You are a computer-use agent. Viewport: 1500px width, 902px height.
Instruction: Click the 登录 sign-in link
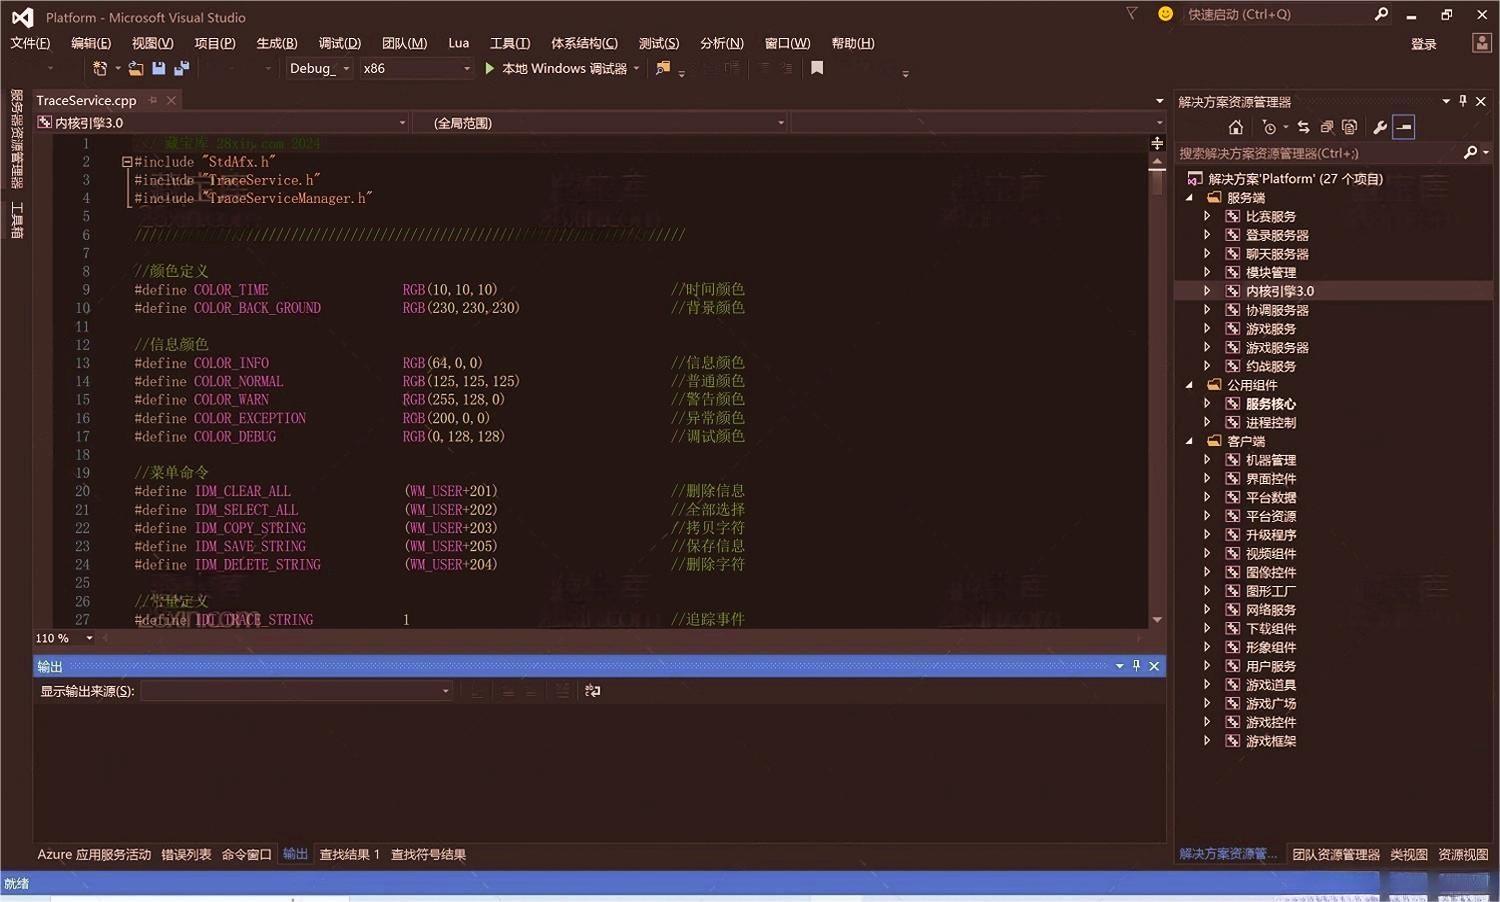1424,44
